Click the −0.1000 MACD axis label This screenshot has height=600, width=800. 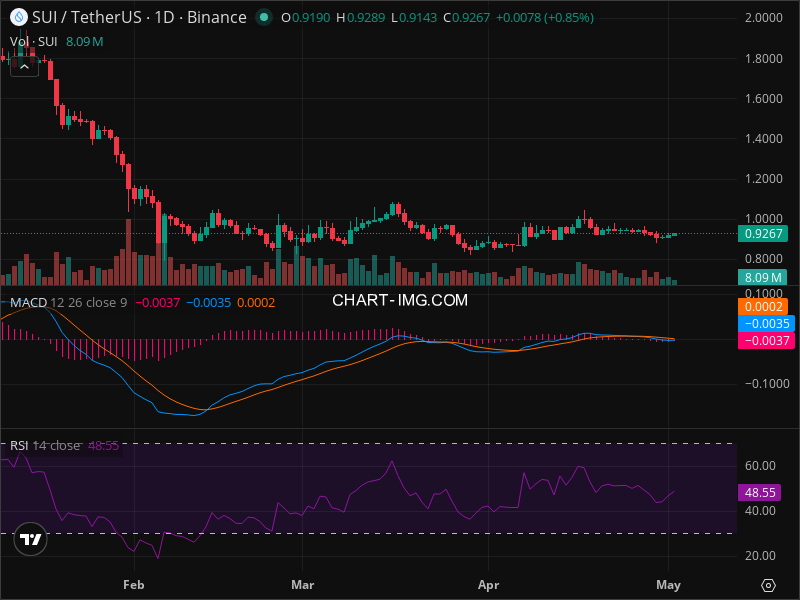click(767, 384)
